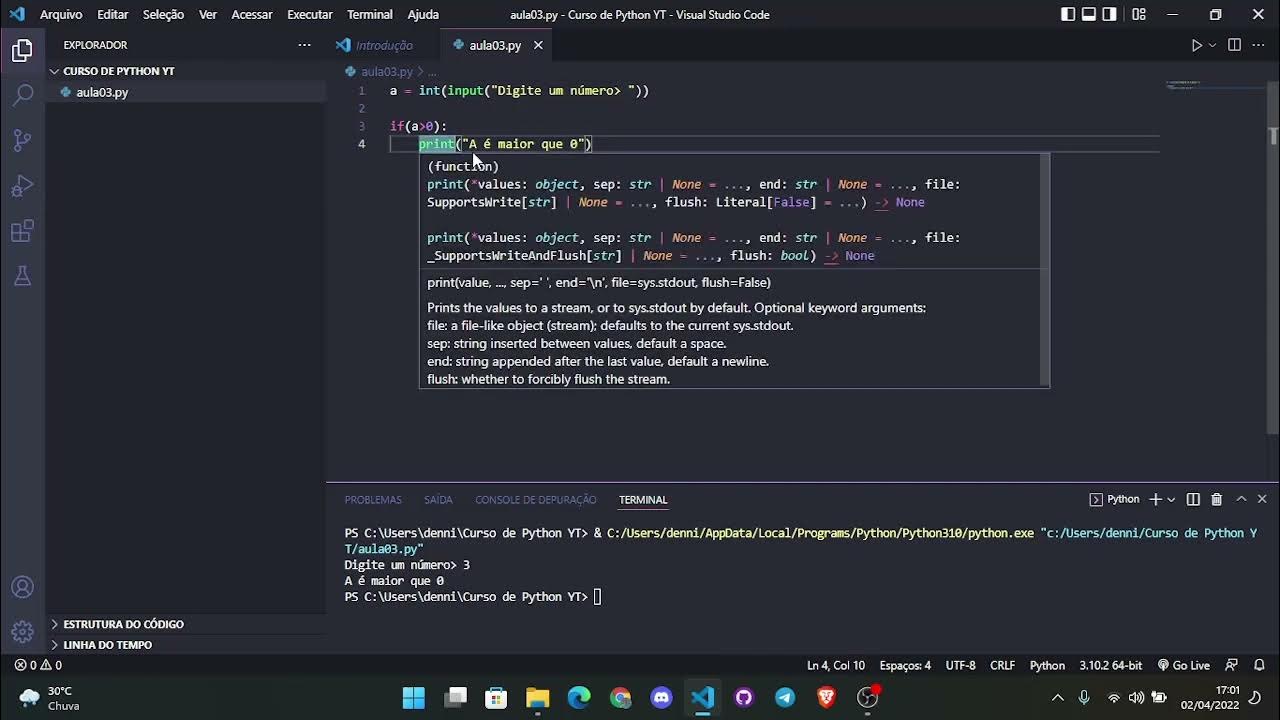
Task: Change encoding via UTF-8 status item
Action: (x=960, y=665)
